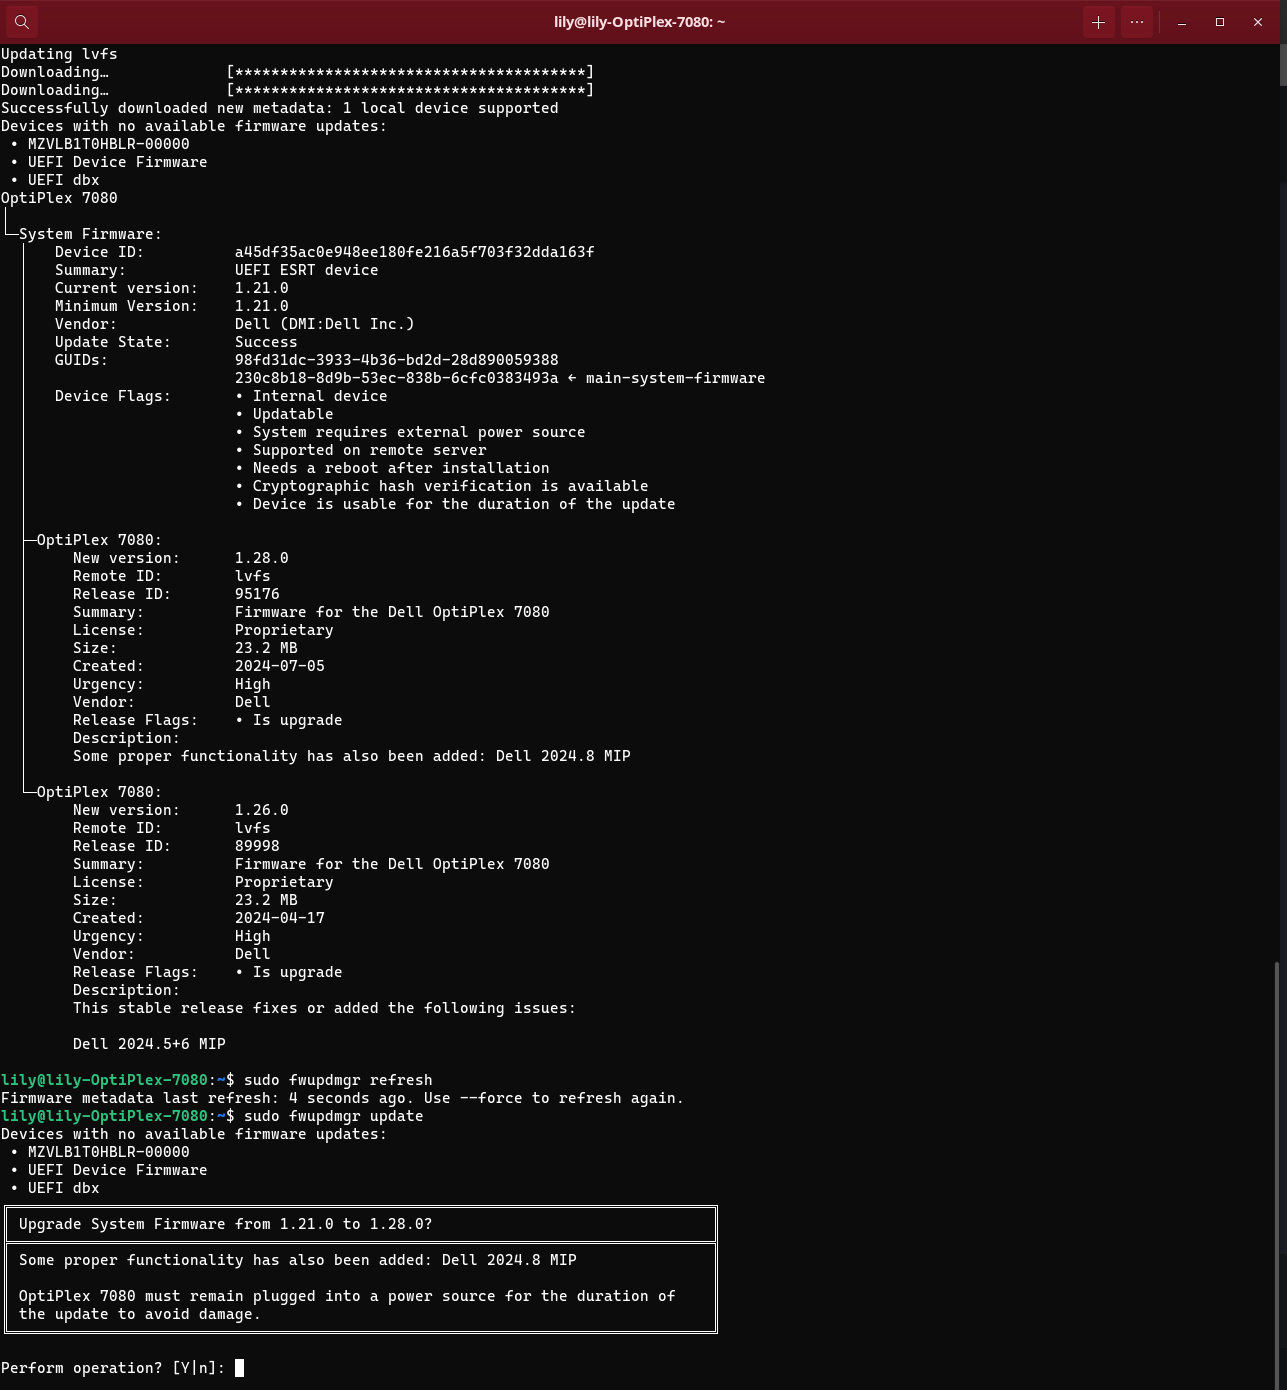The height and width of the screenshot is (1390, 1287).
Task: Click the window title lily@lily-OptiPlex-7080
Action: 639,22
